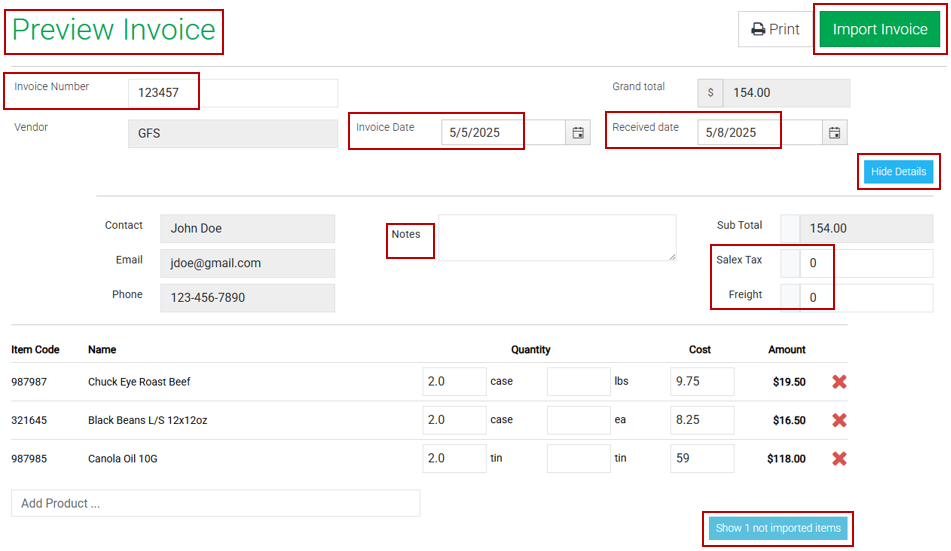
Task: Edit the Black Beans cost field
Action: coord(702,420)
